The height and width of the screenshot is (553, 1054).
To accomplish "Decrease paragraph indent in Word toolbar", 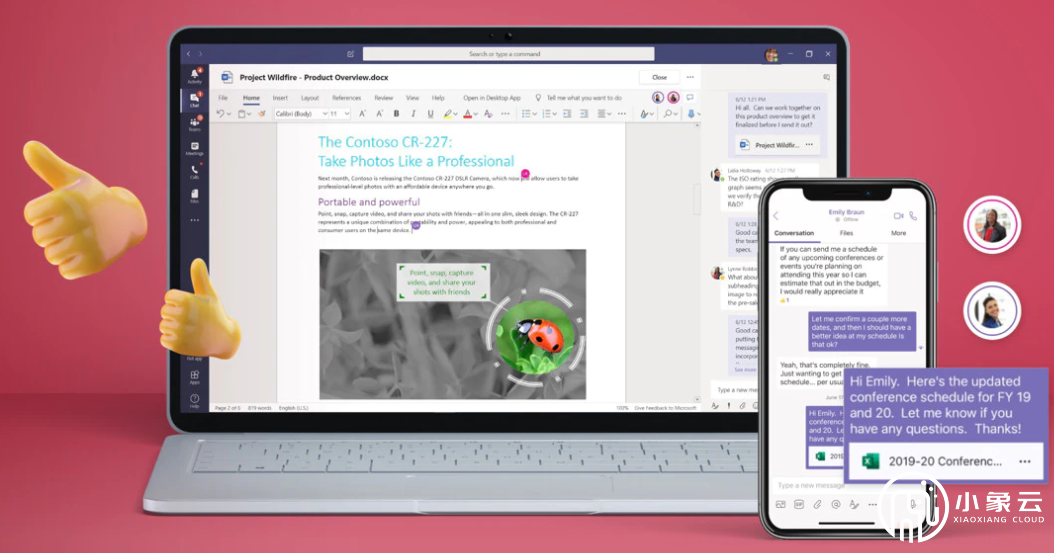I will (567, 114).
